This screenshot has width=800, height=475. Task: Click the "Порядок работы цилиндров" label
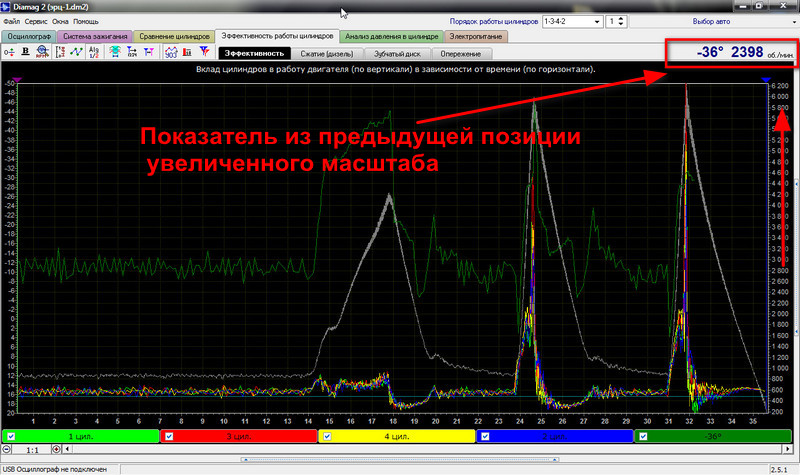(493, 21)
